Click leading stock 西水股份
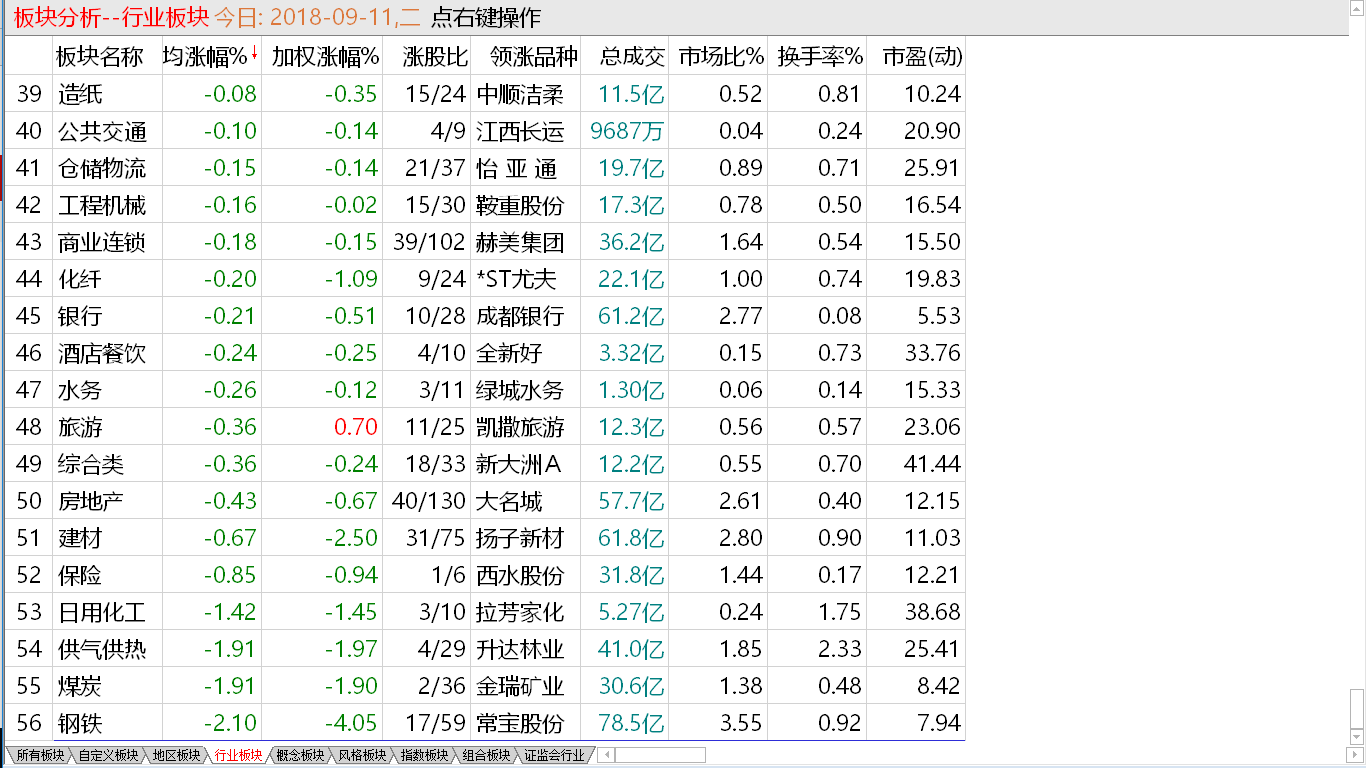1366x768 pixels. click(x=520, y=575)
